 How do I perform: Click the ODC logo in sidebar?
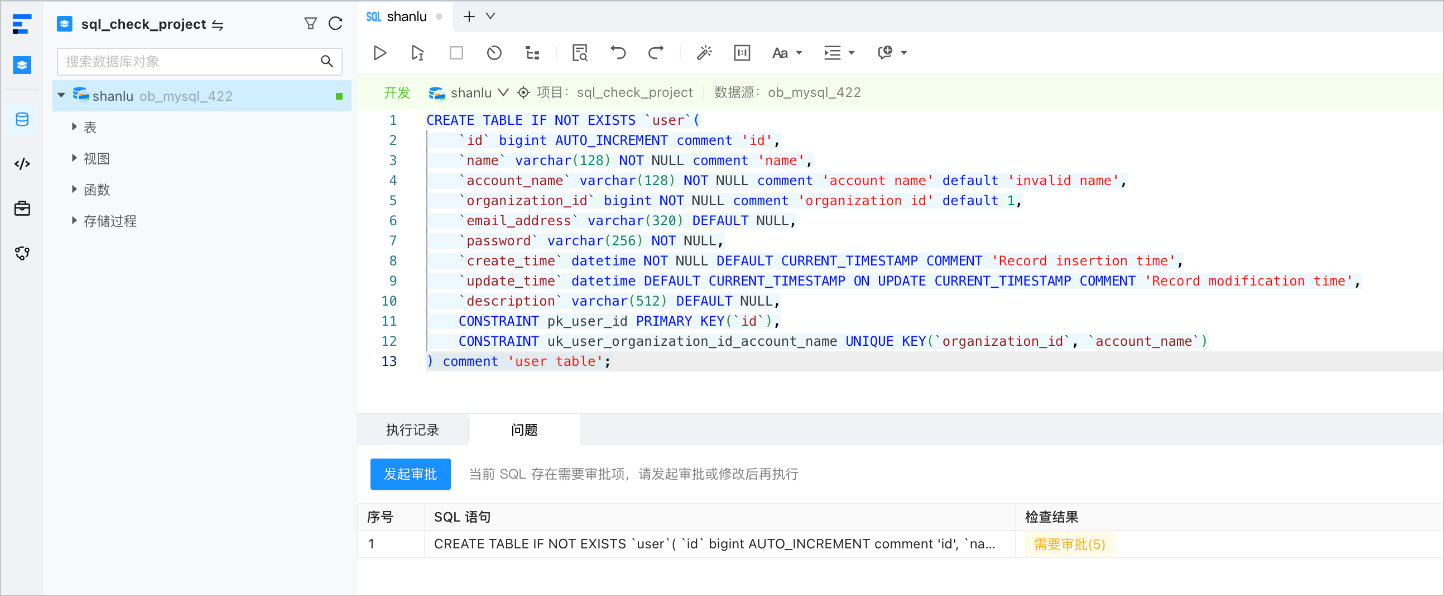pos(22,24)
